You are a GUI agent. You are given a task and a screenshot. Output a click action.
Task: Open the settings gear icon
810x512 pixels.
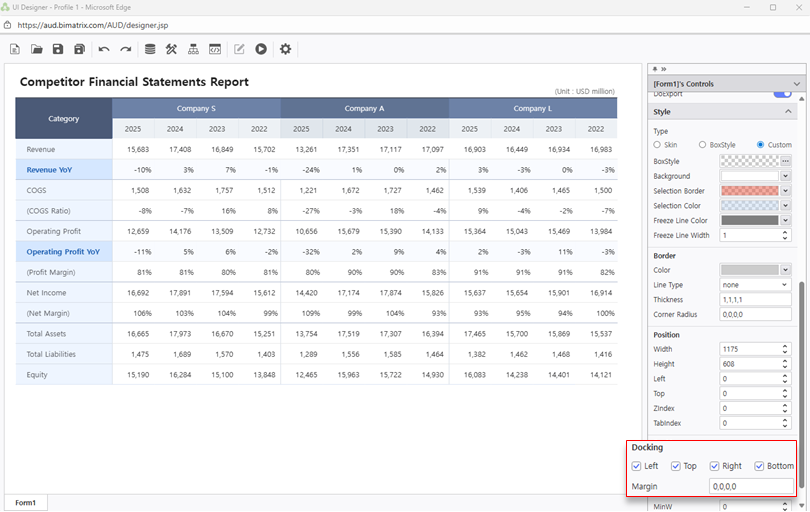tap(286, 49)
